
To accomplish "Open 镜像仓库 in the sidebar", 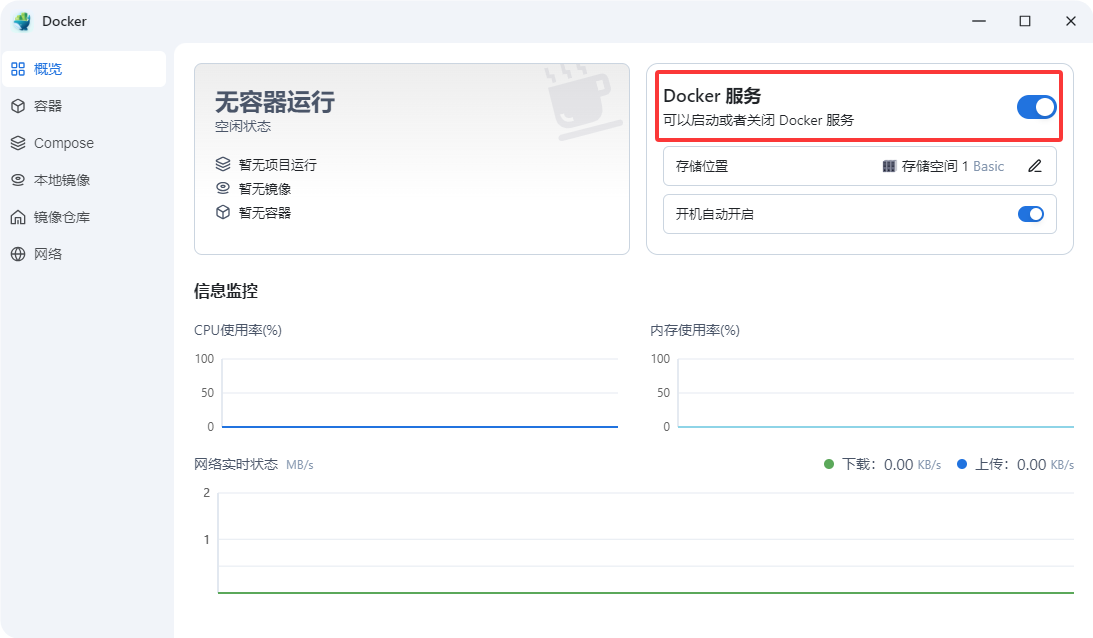I will [x=62, y=217].
